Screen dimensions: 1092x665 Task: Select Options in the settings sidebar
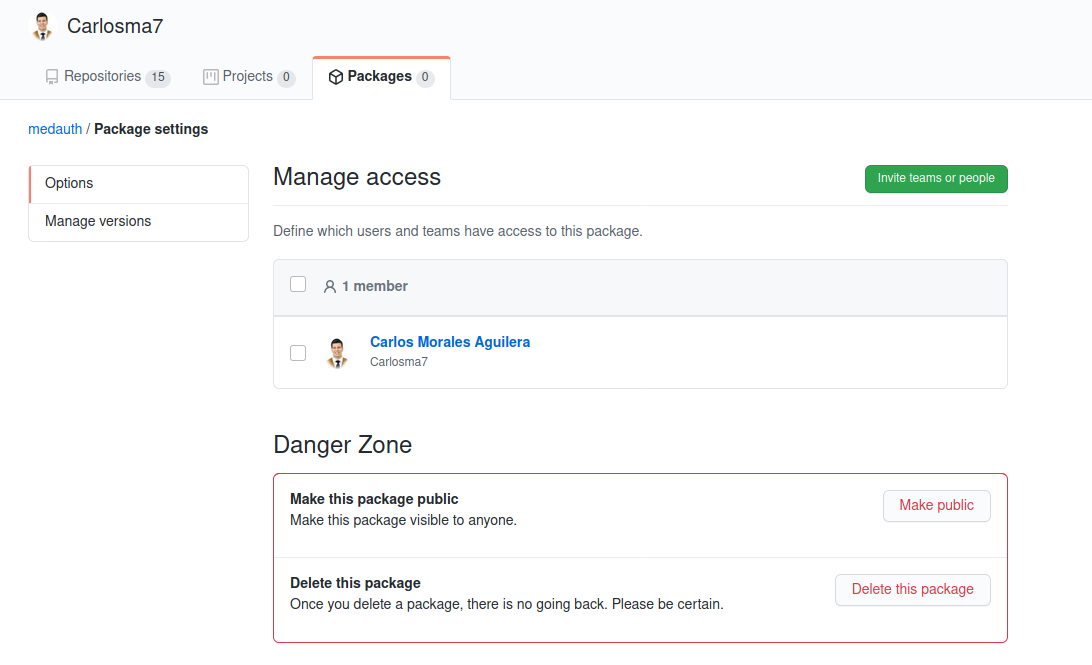click(x=139, y=184)
